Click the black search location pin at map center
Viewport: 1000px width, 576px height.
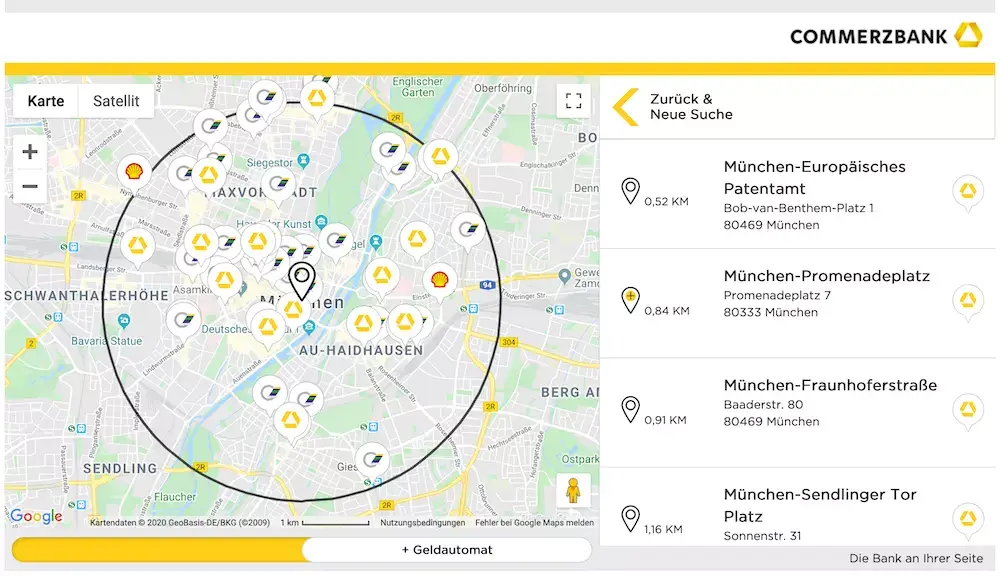pyautogui.click(x=302, y=281)
